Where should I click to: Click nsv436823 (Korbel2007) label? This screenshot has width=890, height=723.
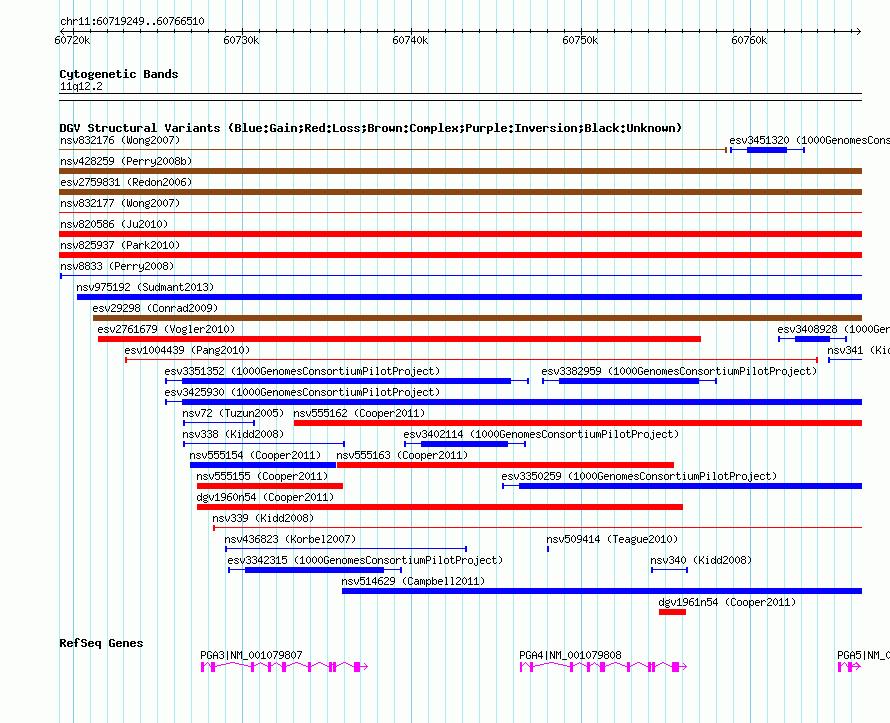point(290,539)
